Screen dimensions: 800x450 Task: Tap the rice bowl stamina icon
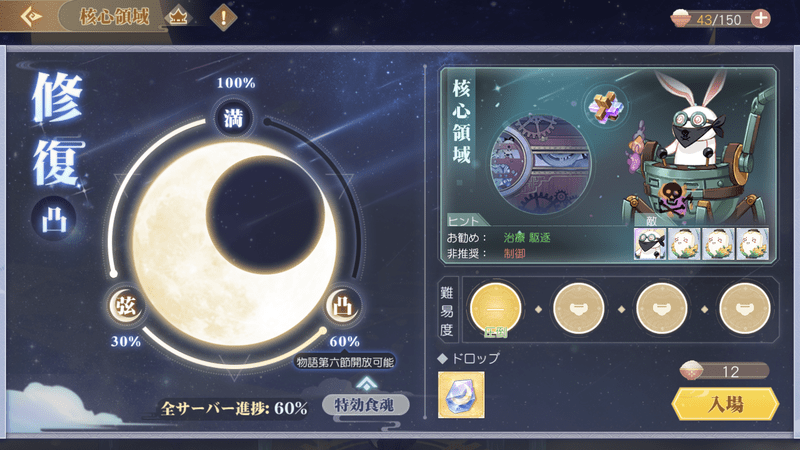tap(681, 18)
